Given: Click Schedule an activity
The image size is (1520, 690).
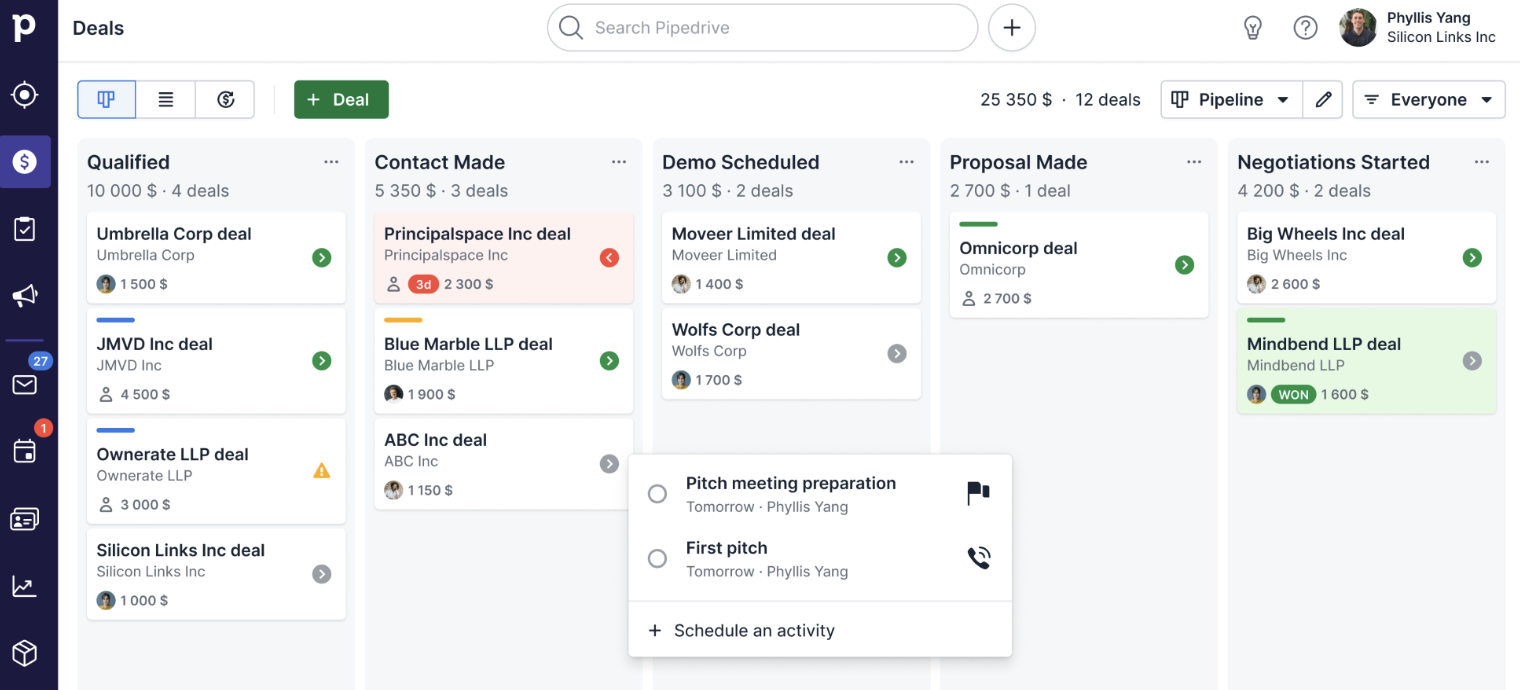Looking at the screenshot, I should point(741,631).
